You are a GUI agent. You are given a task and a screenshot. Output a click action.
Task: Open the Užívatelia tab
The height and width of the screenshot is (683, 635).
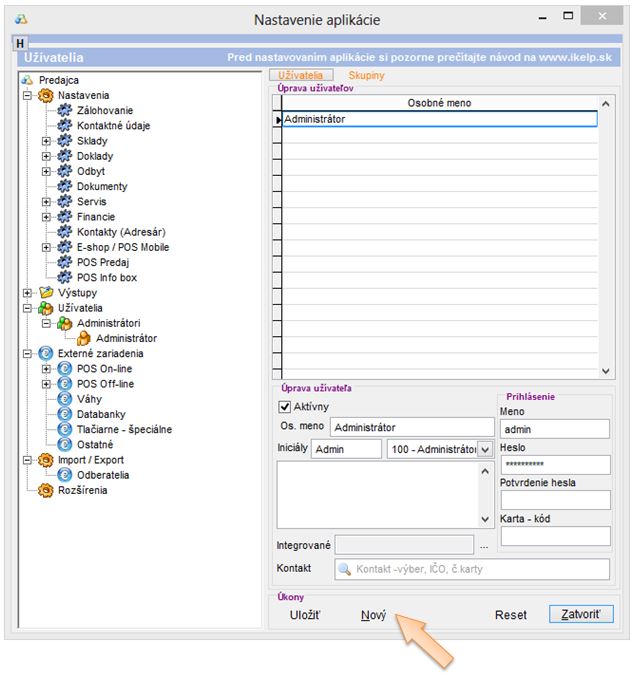click(x=301, y=75)
